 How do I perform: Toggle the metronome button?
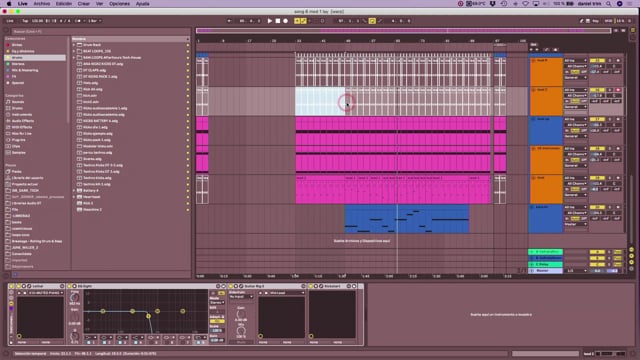(79, 21)
